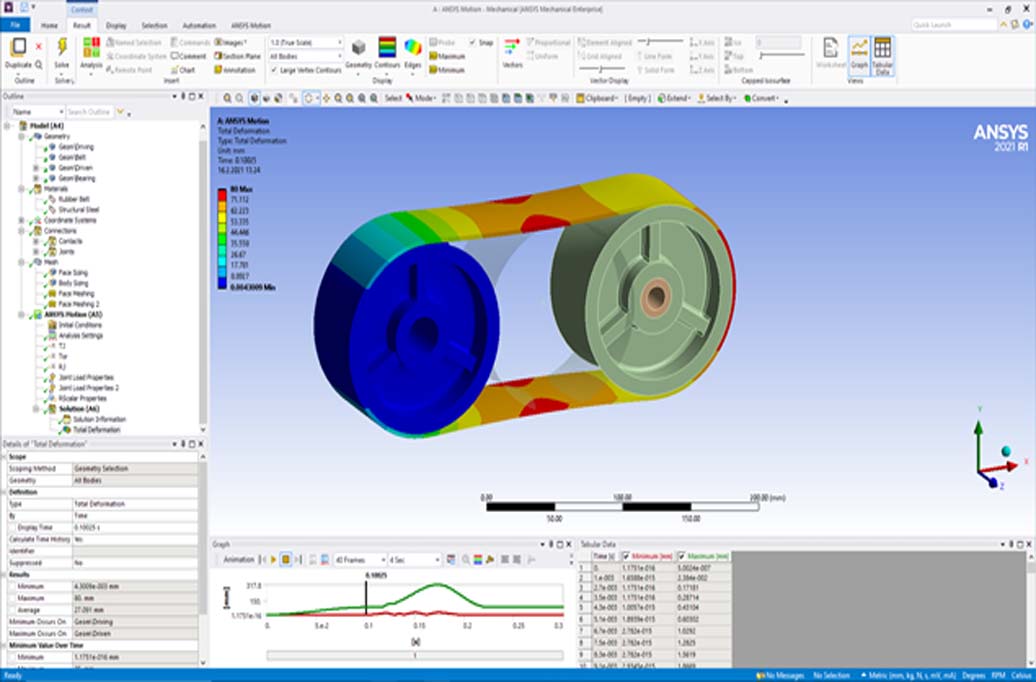Viewport: 1036px width, 682px height.
Task: Open the Select By dropdown
Action: point(717,98)
